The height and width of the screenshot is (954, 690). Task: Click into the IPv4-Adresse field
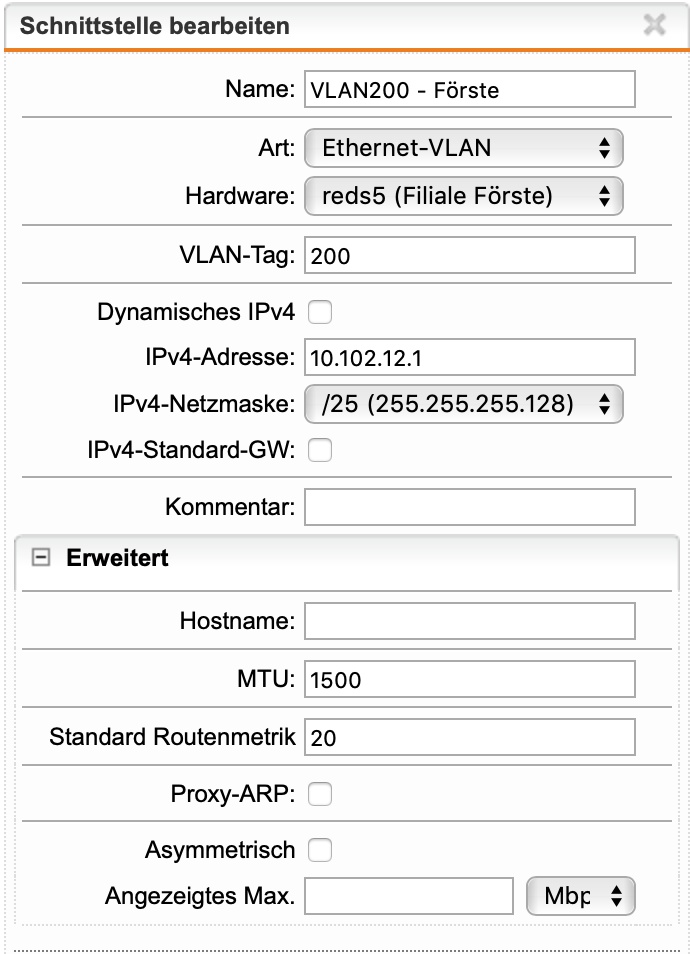click(469, 357)
